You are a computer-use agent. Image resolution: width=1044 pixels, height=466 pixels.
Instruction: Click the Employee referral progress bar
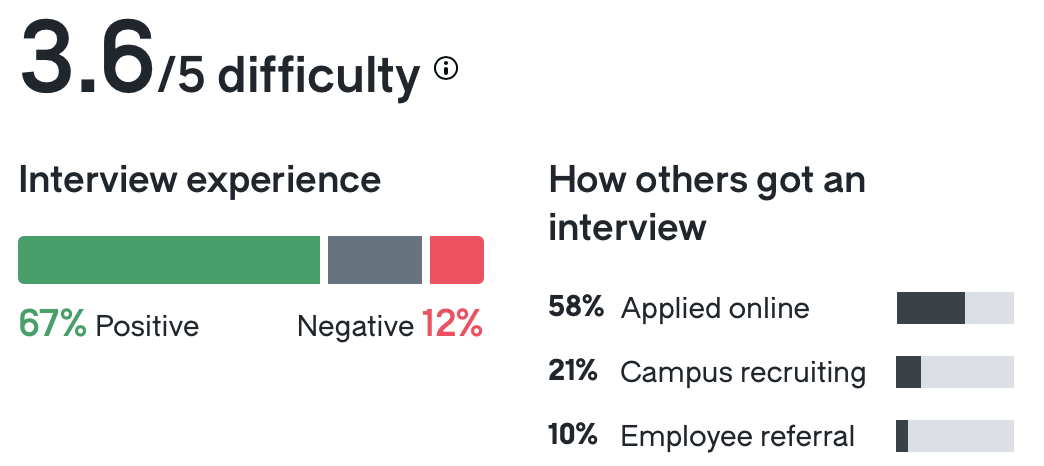pos(955,436)
